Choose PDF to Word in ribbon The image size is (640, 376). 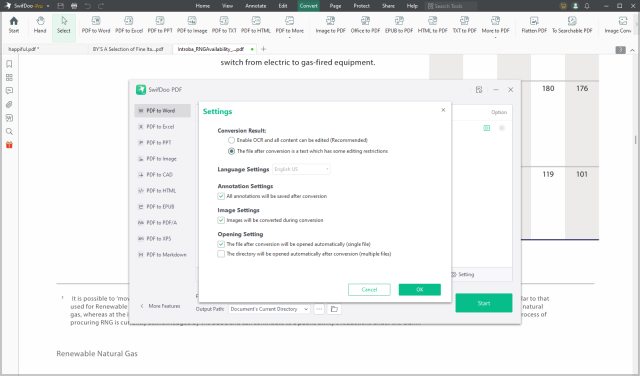(96, 25)
